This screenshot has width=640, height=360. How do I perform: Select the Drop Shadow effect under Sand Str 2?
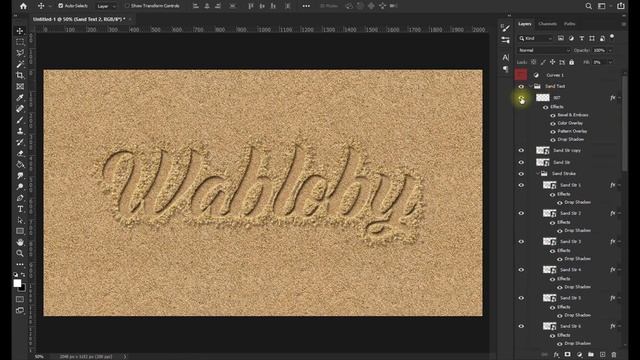point(577,231)
